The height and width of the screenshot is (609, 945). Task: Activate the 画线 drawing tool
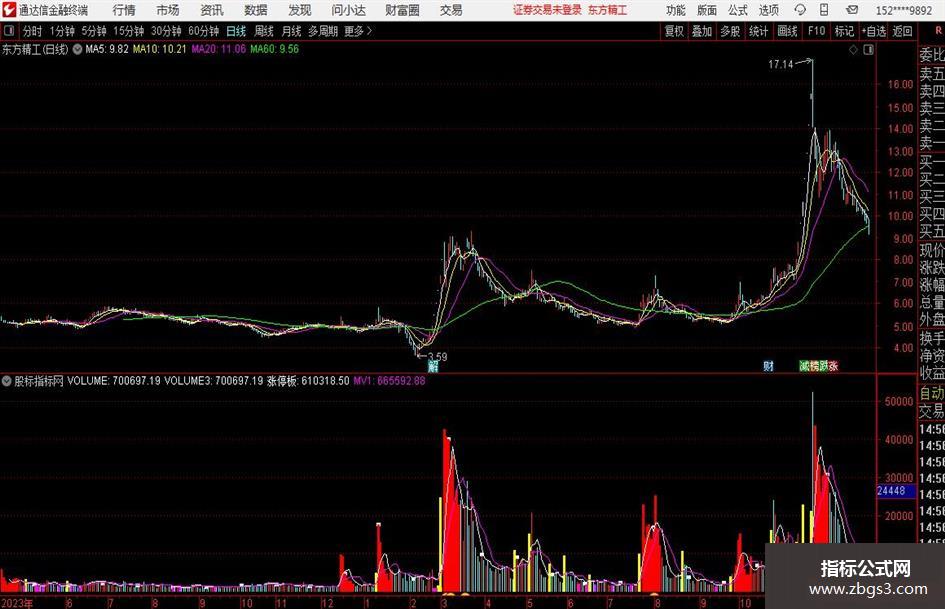click(787, 31)
